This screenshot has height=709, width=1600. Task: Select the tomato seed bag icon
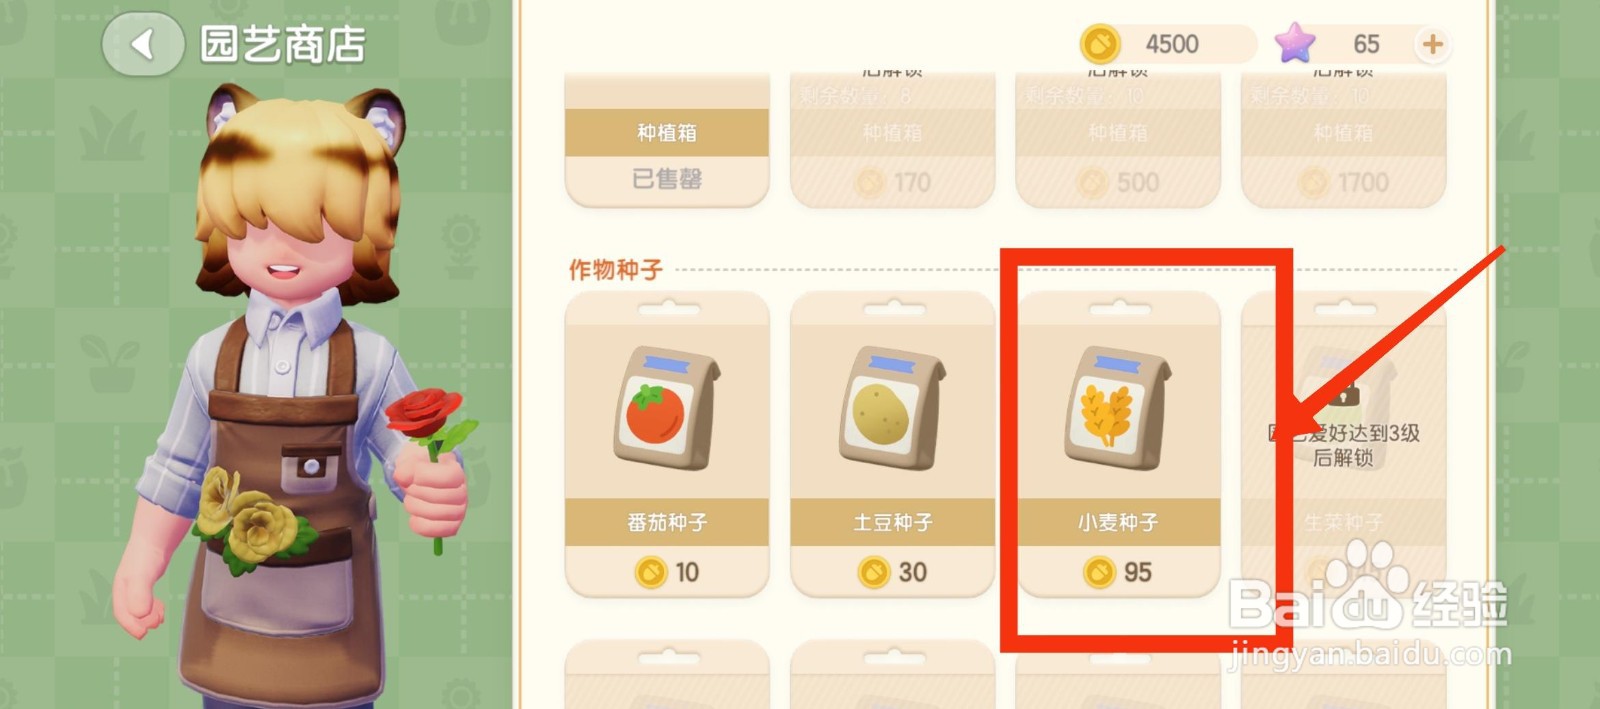667,408
